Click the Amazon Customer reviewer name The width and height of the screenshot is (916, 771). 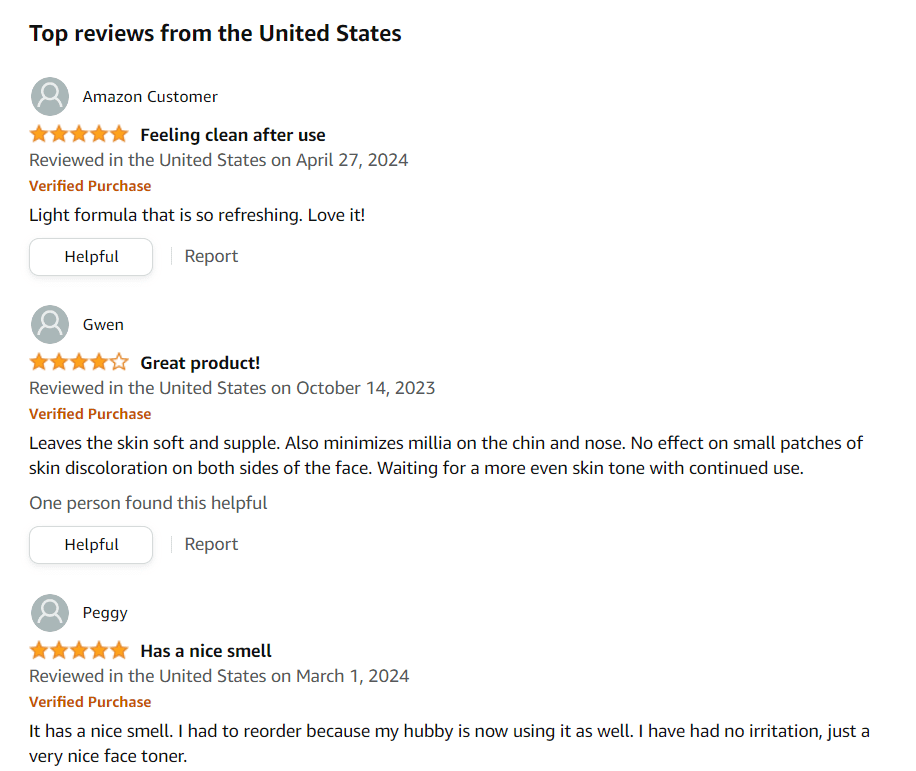click(150, 97)
